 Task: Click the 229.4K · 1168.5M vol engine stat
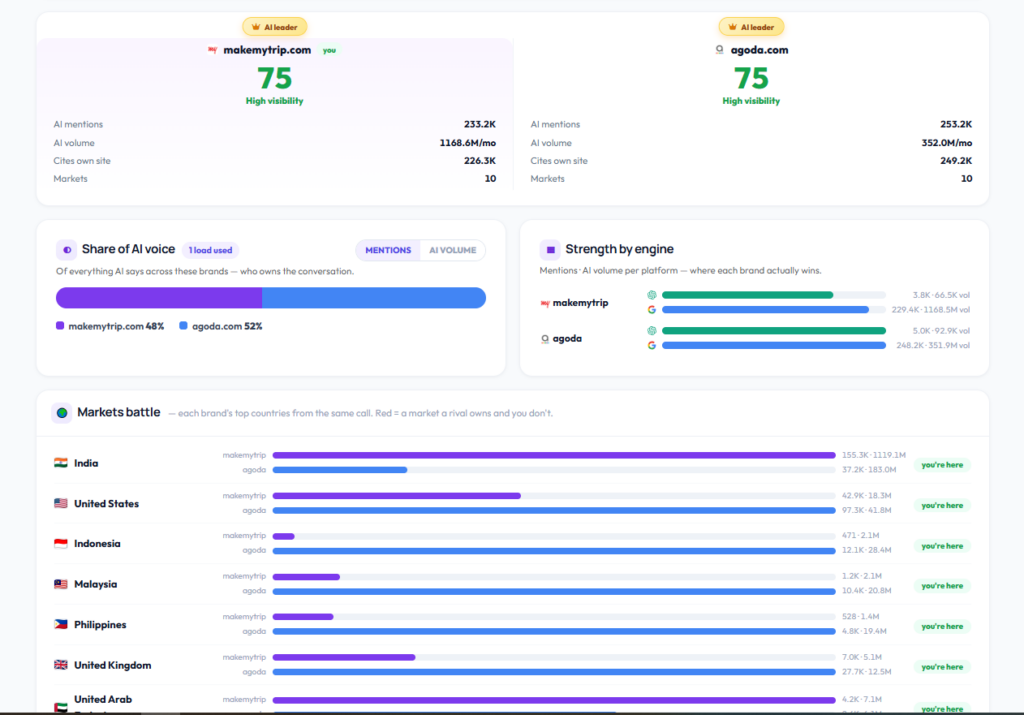pyautogui.click(x=931, y=310)
